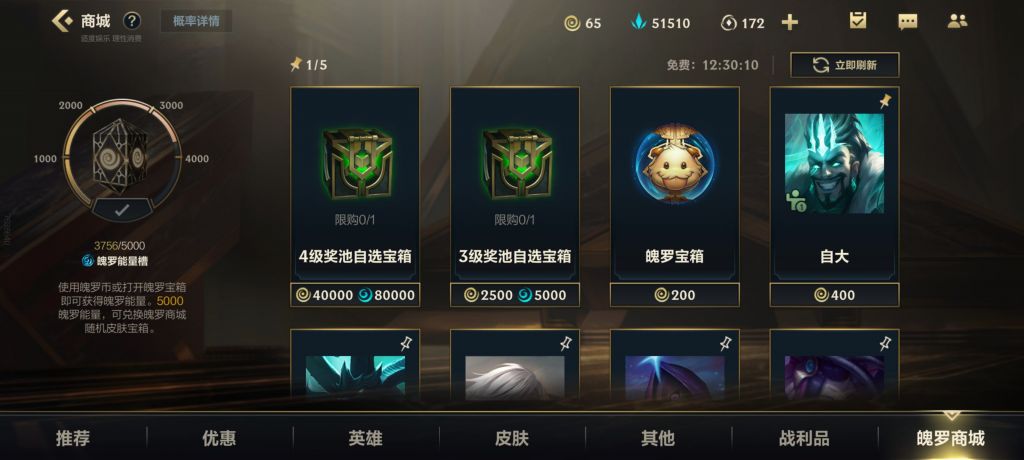1024x460 pixels.
Task: Tap the Poro energy circular progress gauge
Action: pos(121,157)
